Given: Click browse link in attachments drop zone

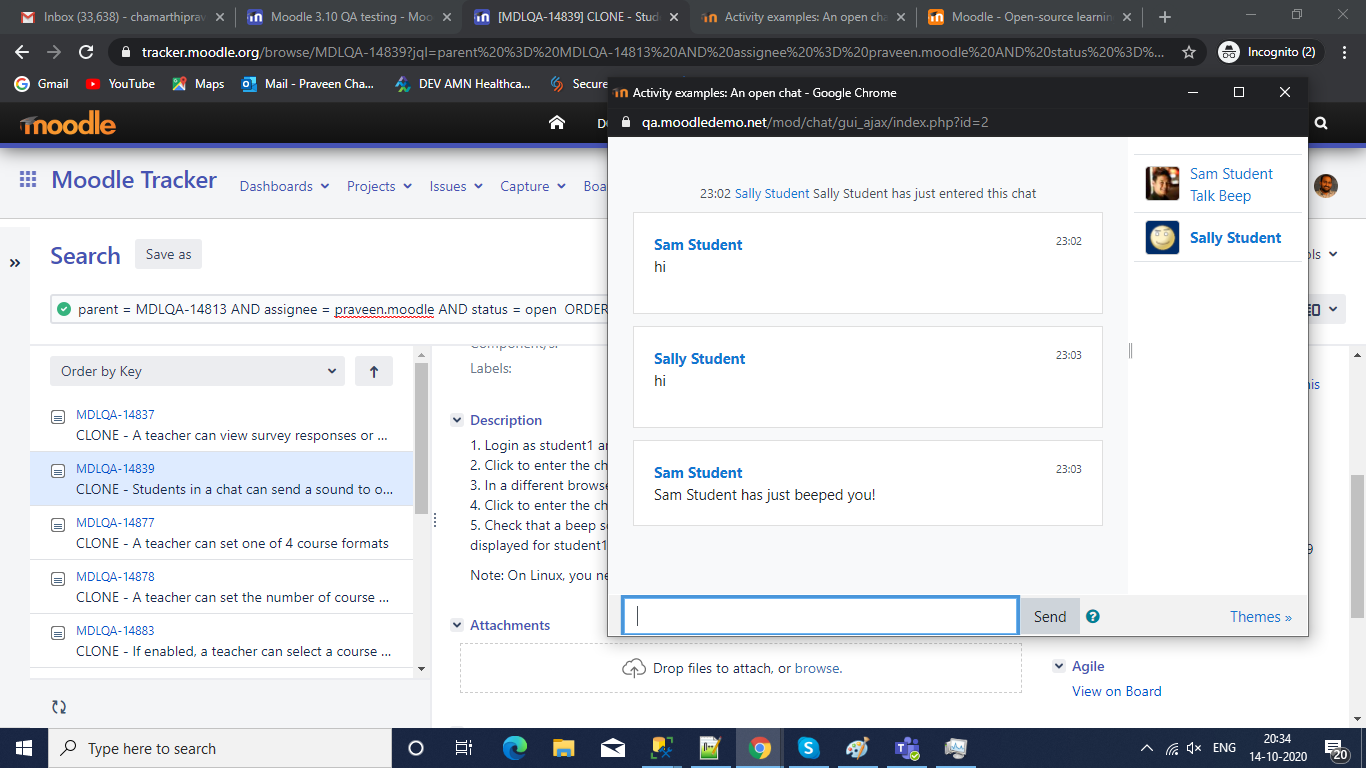Looking at the screenshot, I should [817, 668].
